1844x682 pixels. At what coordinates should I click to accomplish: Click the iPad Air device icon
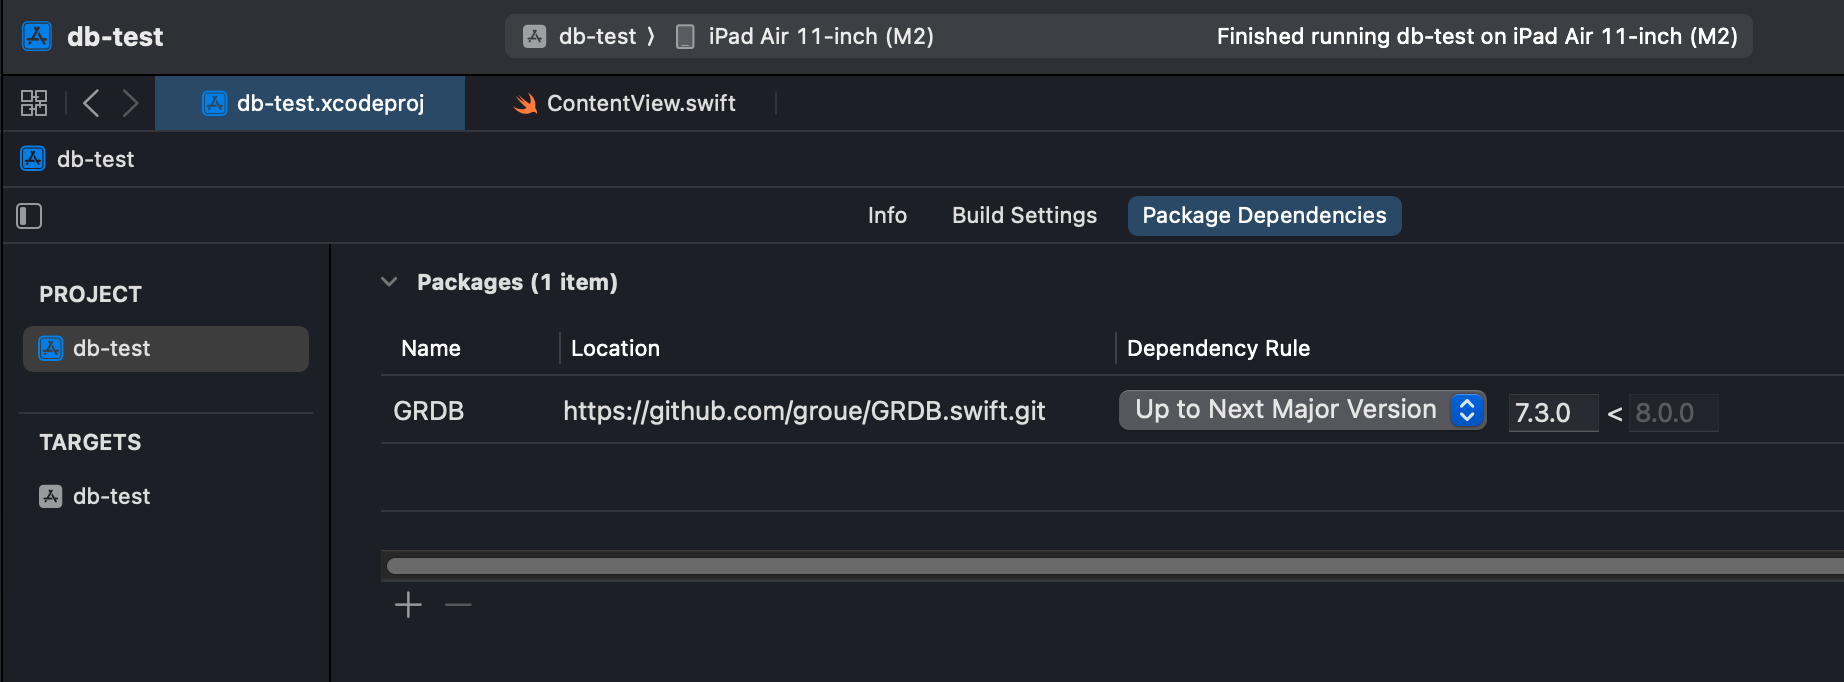coord(685,37)
